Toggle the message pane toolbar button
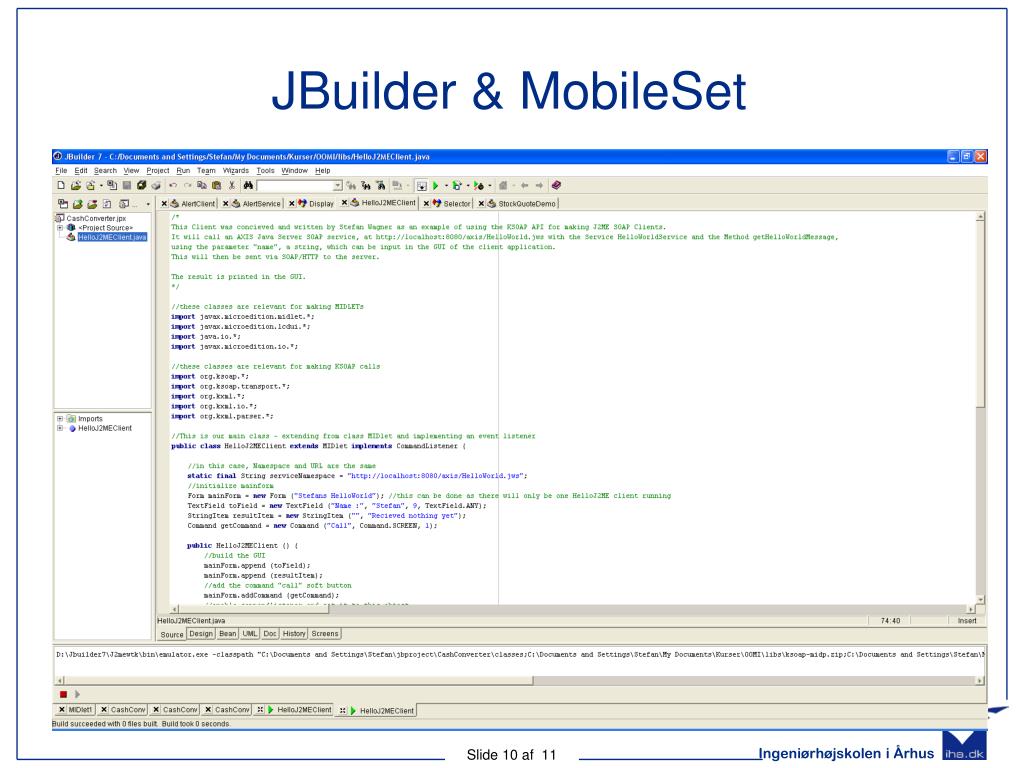 [x=421, y=186]
